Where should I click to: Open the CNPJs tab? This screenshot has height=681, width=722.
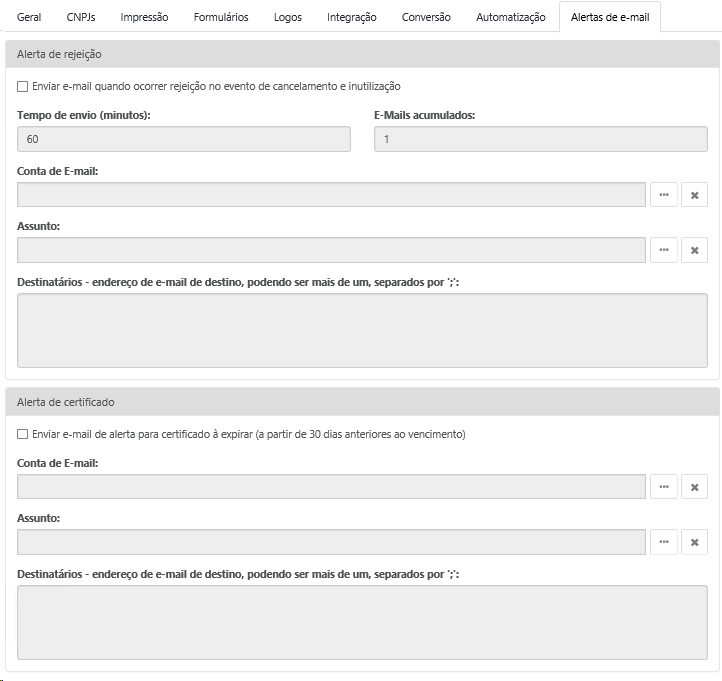pos(82,17)
